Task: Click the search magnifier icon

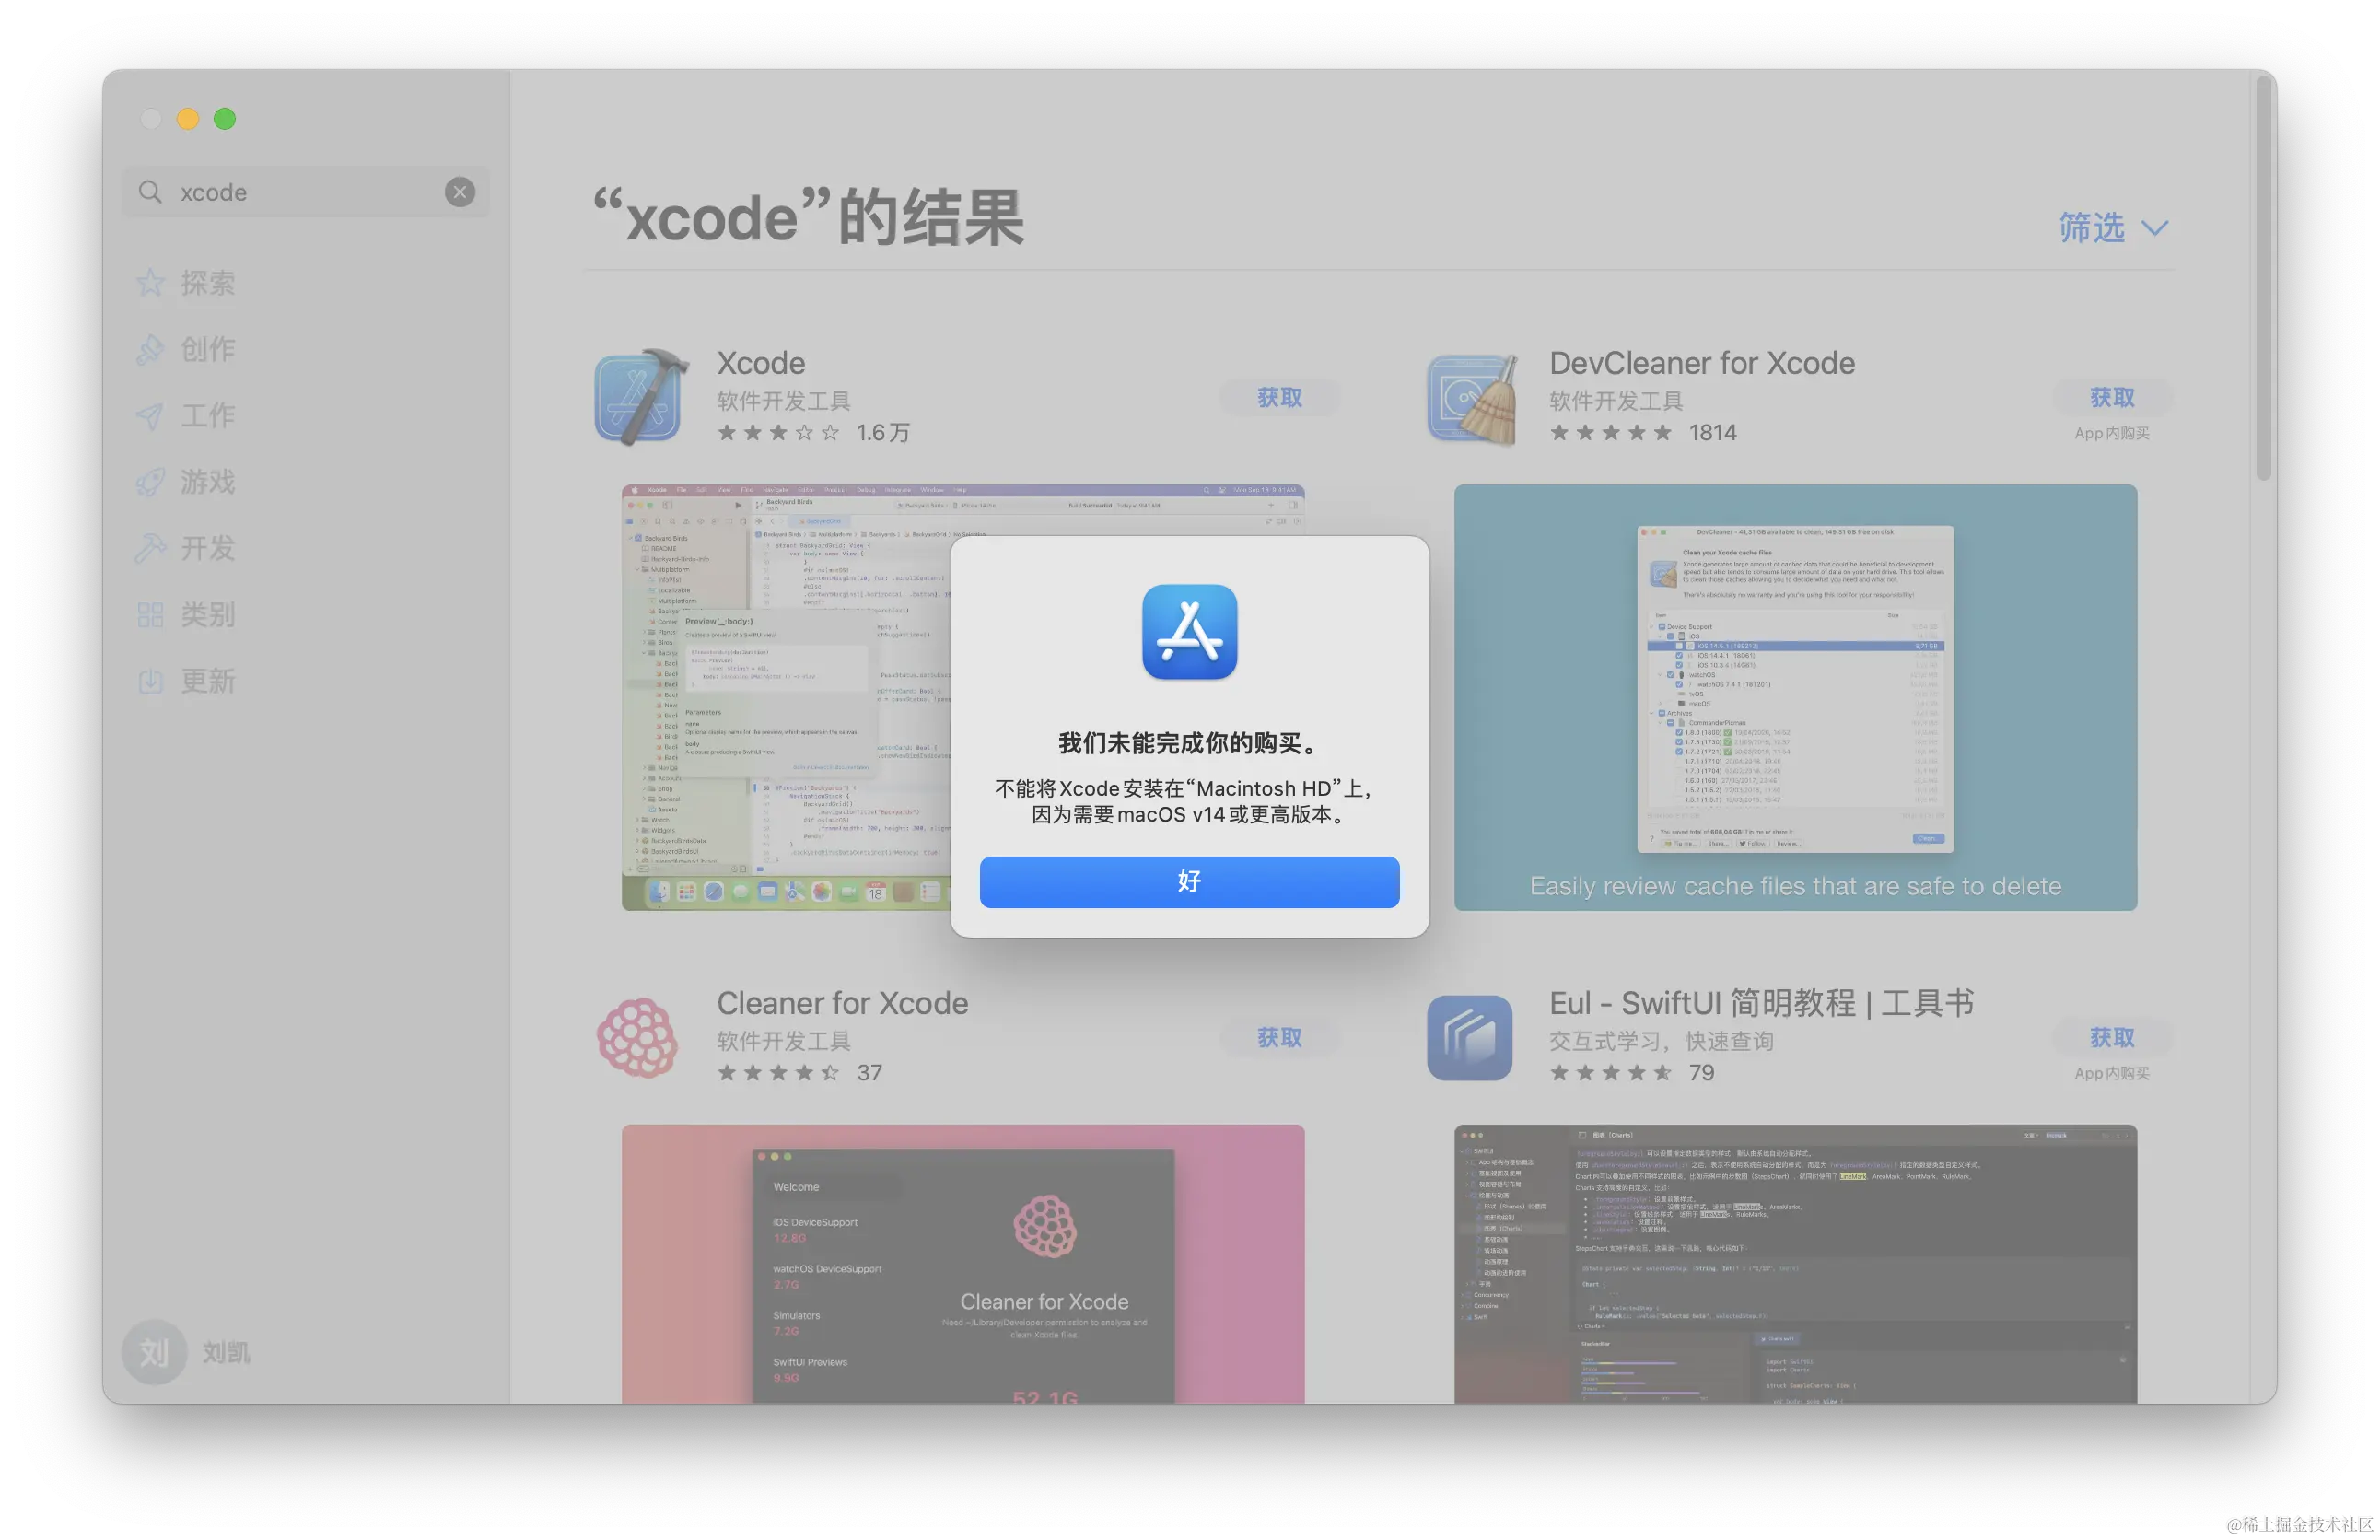Action: pos(150,192)
